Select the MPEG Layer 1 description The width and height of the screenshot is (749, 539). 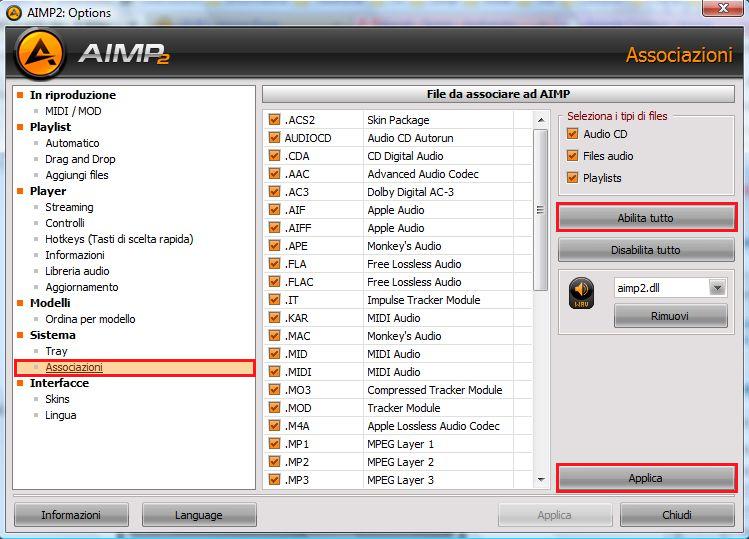400,443
